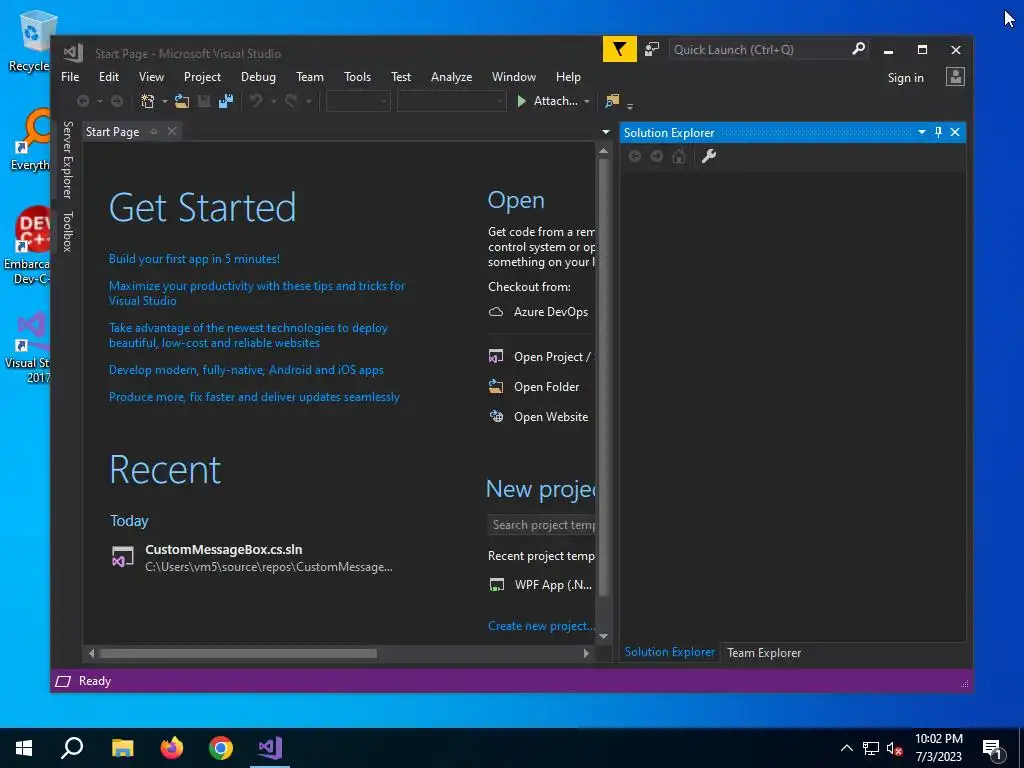Open the document tabs list dropdown arrow

tap(605, 132)
